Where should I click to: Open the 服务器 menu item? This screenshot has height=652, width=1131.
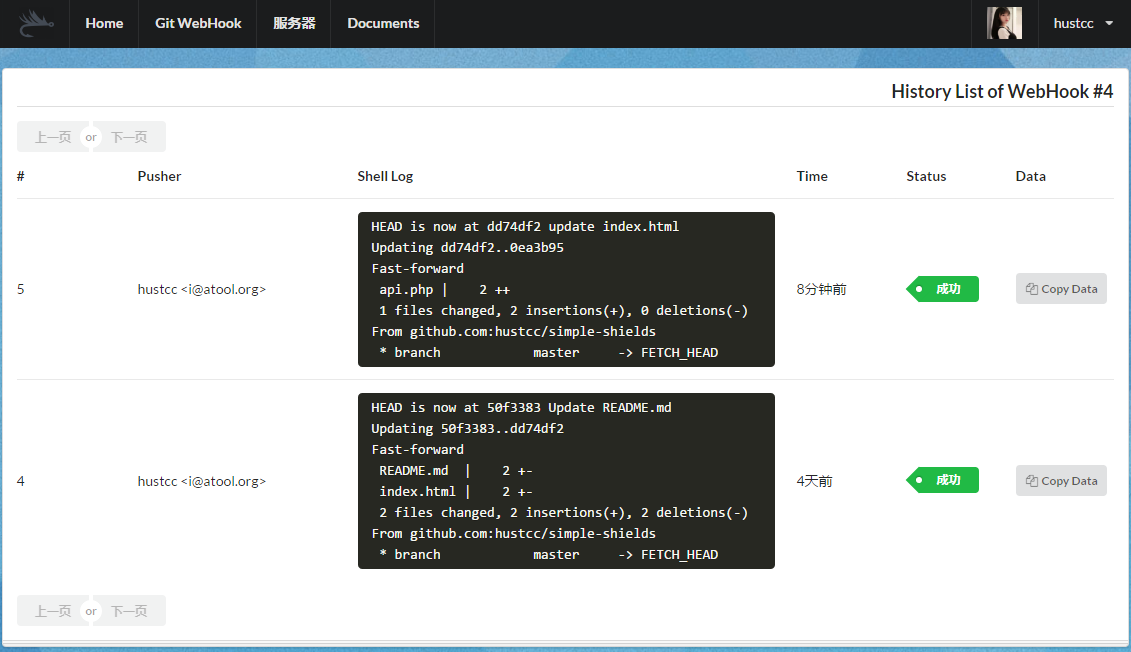pos(294,24)
